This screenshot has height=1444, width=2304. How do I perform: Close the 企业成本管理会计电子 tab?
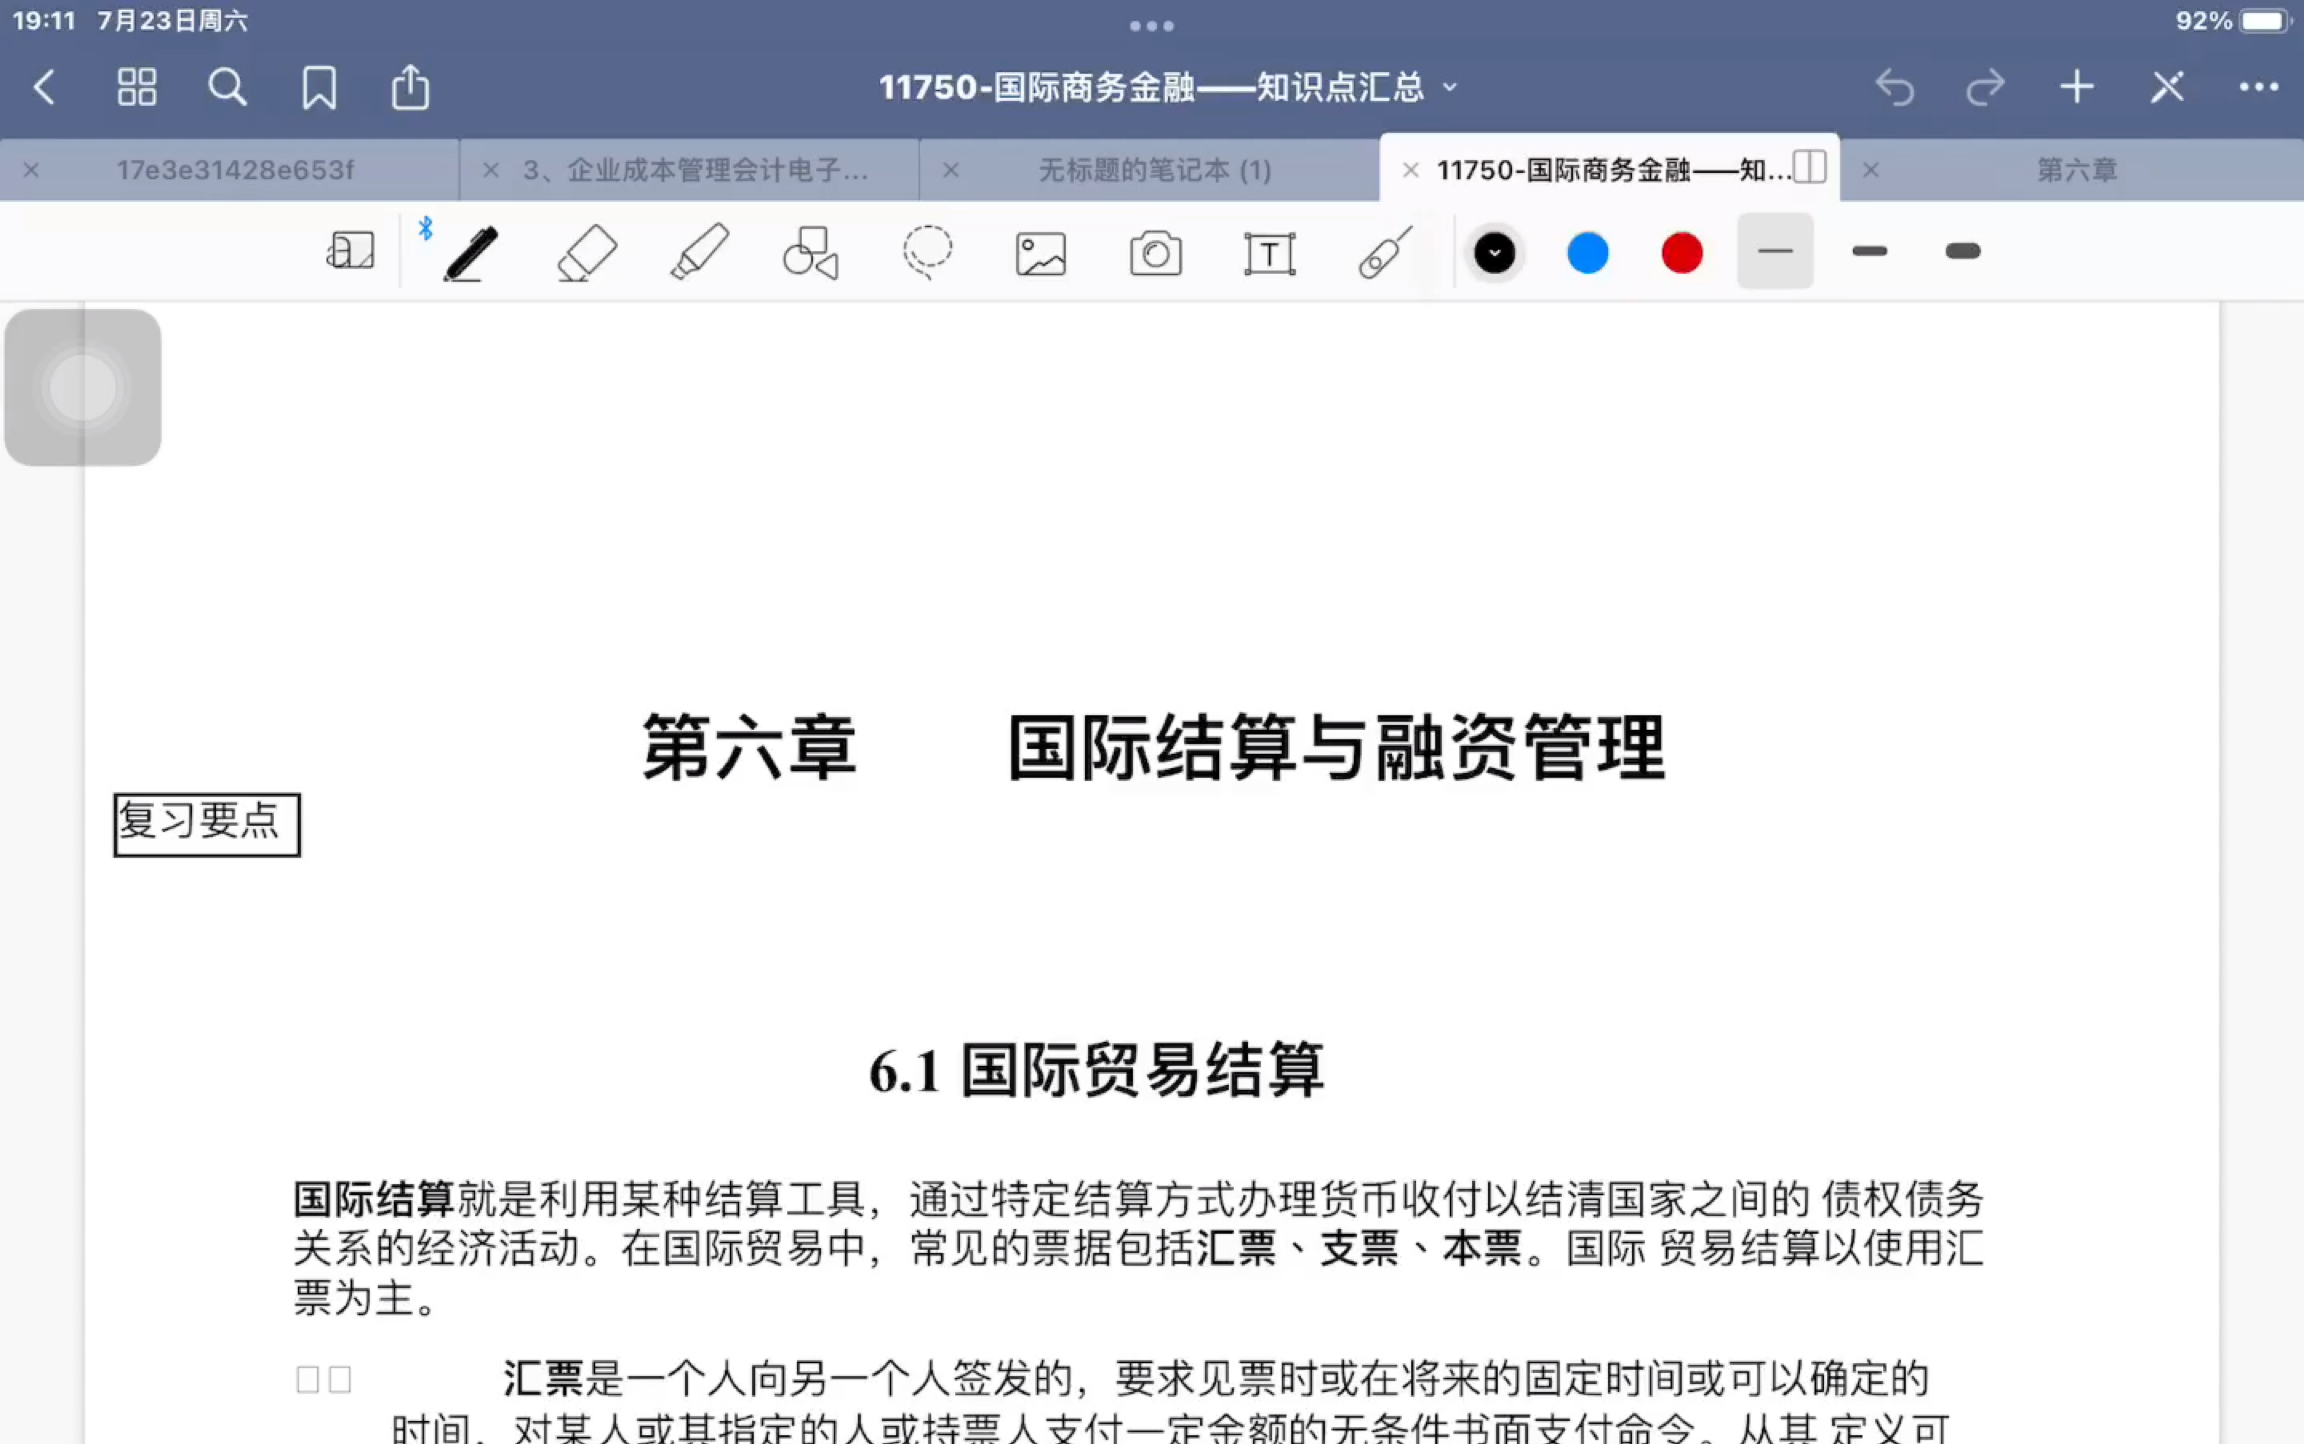[x=490, y=170]
